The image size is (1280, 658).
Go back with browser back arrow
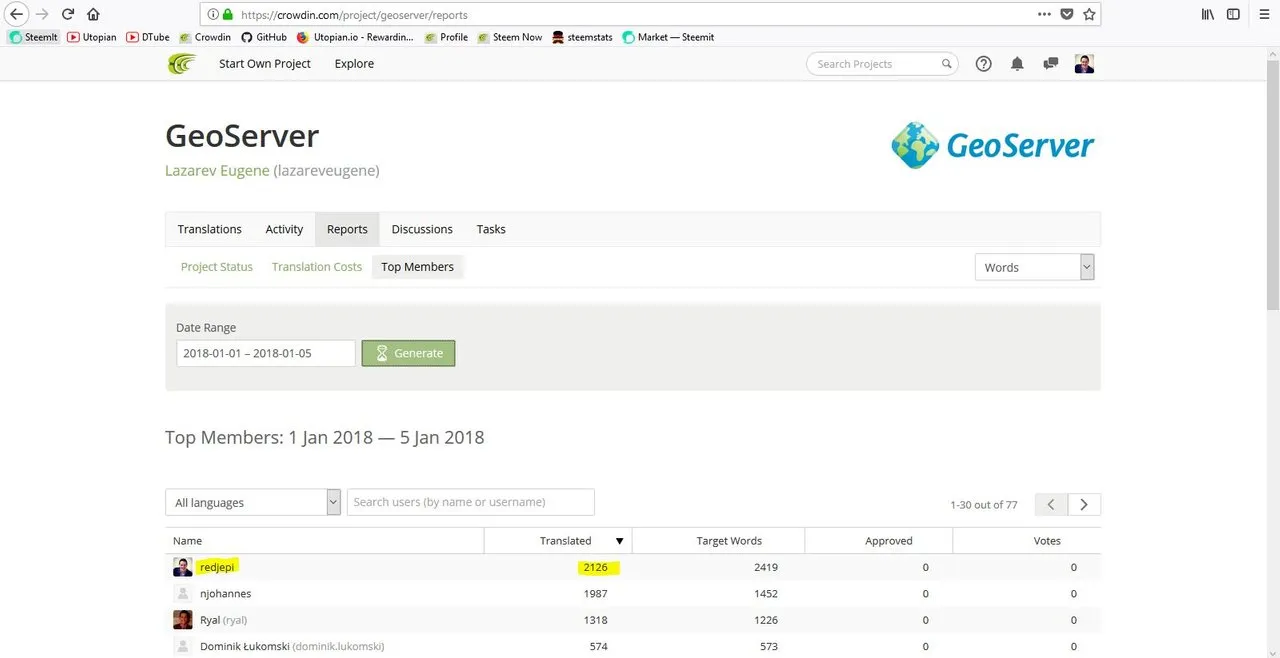(x=17, y=15)
